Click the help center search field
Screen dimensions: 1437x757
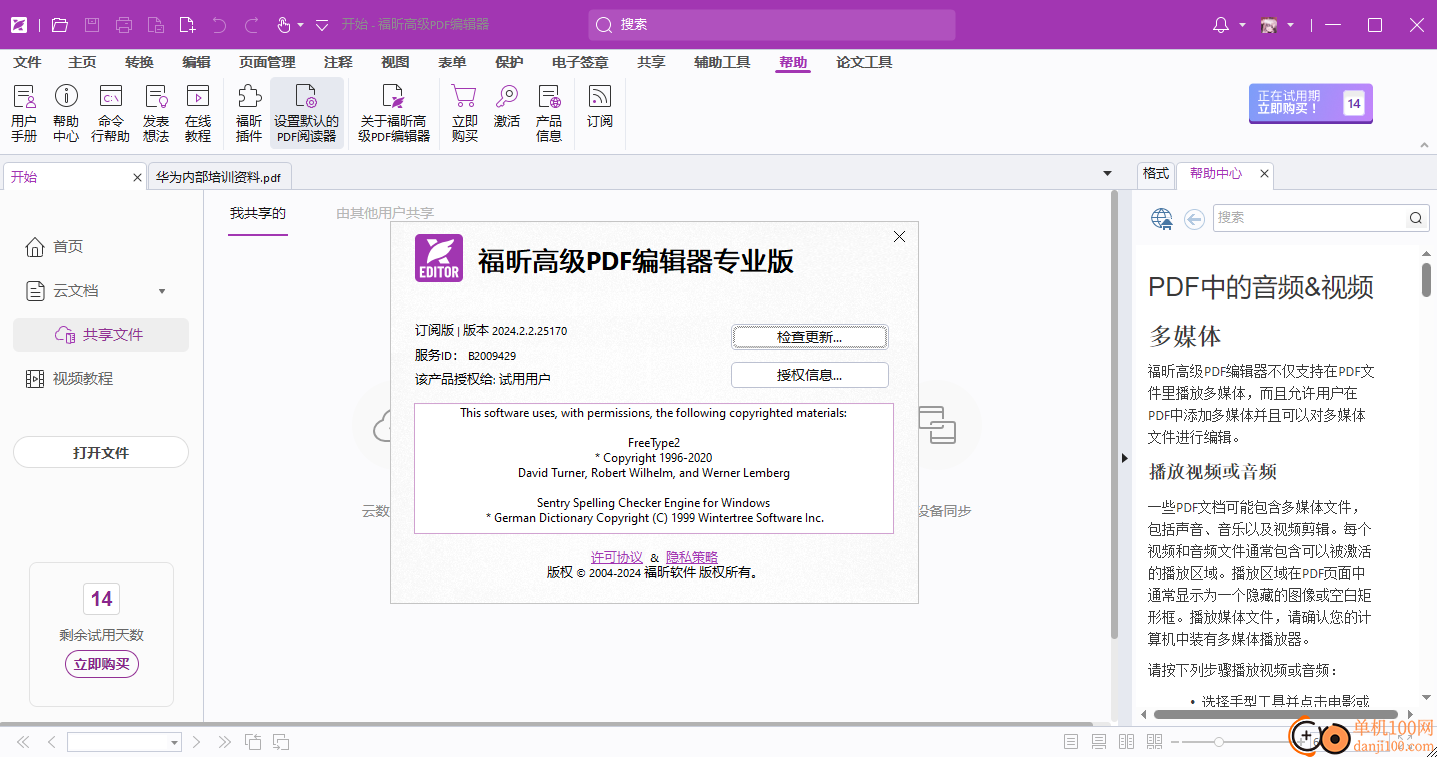[1320, 218]
